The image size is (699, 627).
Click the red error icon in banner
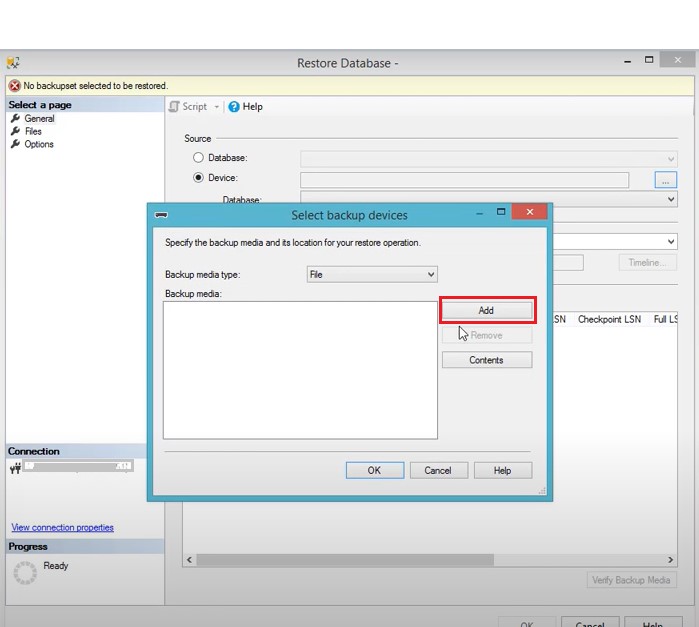pyautogui.click(x=14, y=86)
